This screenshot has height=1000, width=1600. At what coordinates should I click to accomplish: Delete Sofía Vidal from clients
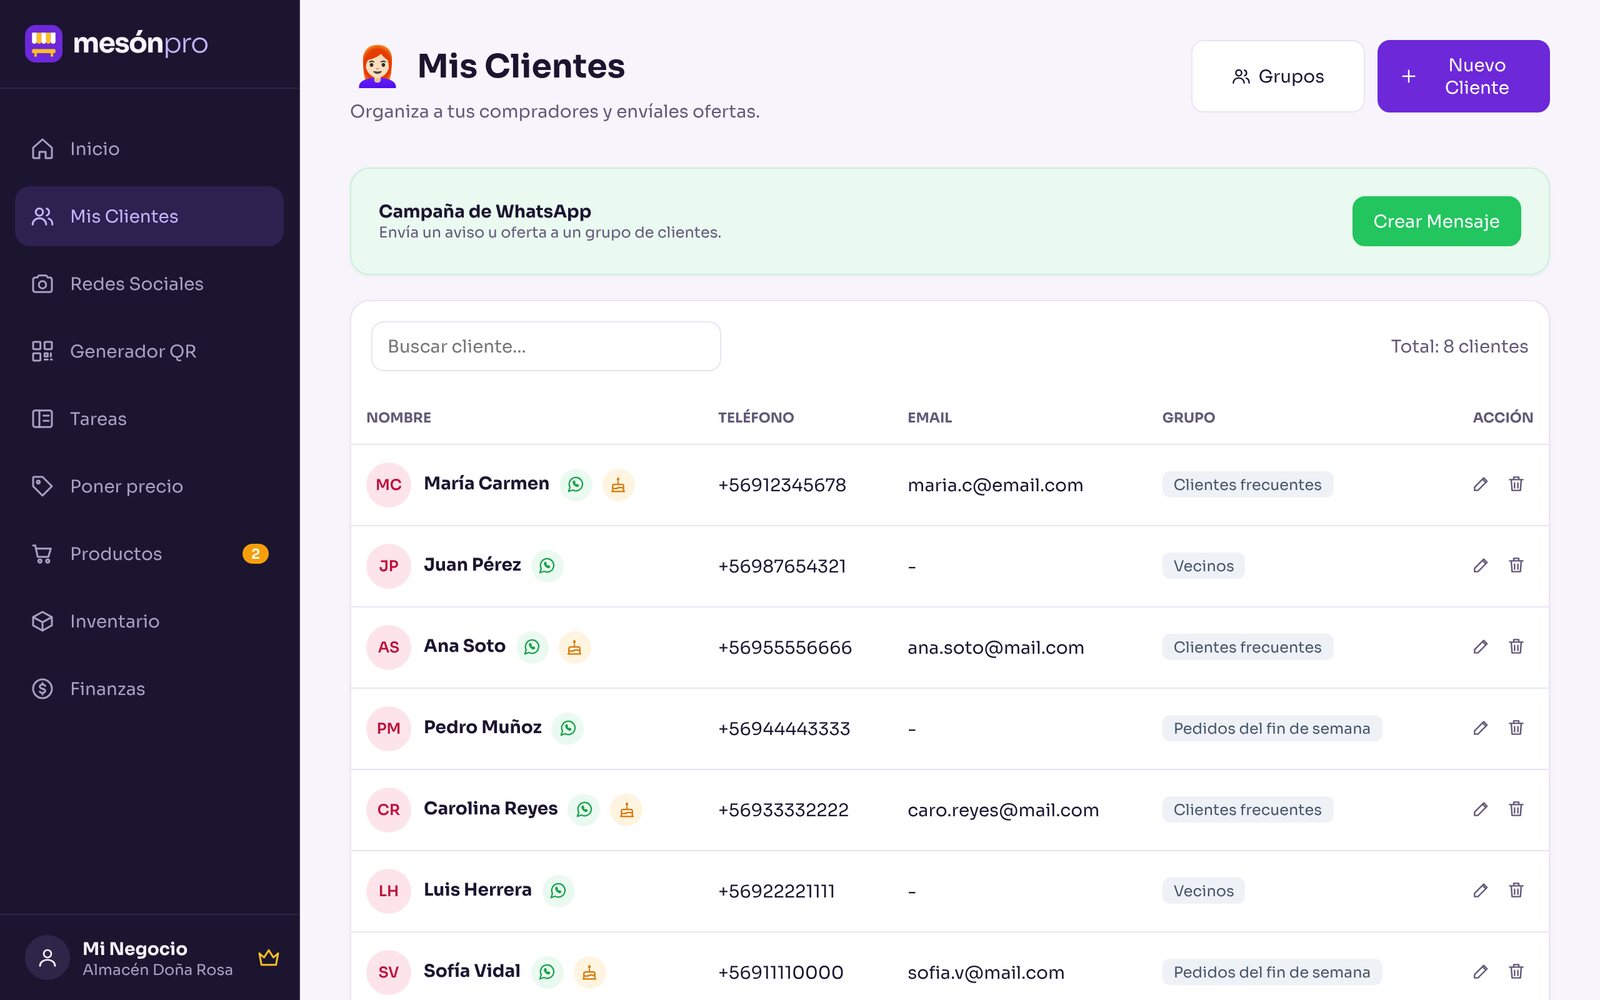(x=1516, y=971)
